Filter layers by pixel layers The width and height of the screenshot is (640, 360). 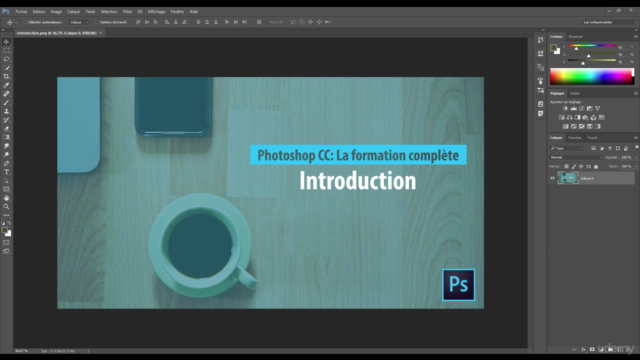pos(593,148)
